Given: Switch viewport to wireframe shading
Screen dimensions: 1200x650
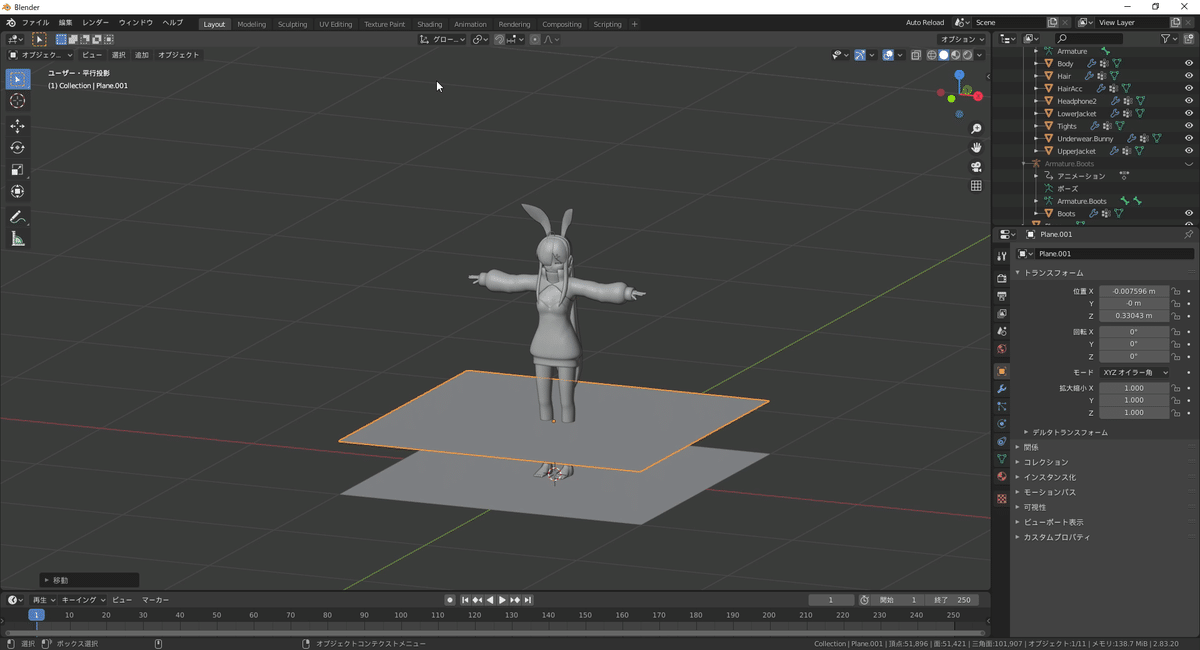Looking at the screenshot, I should click(932, 55).
